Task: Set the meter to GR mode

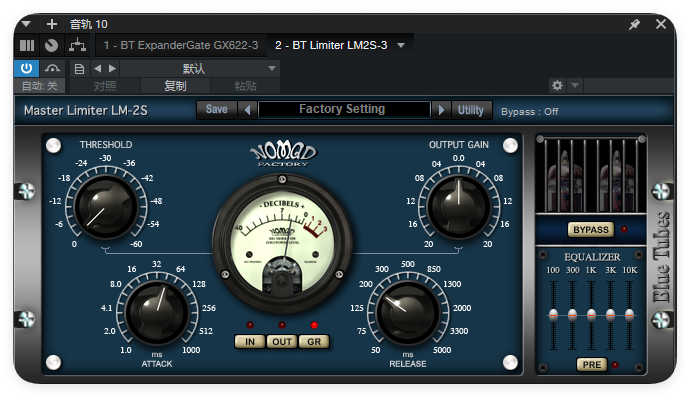Action: coord(314,342)
